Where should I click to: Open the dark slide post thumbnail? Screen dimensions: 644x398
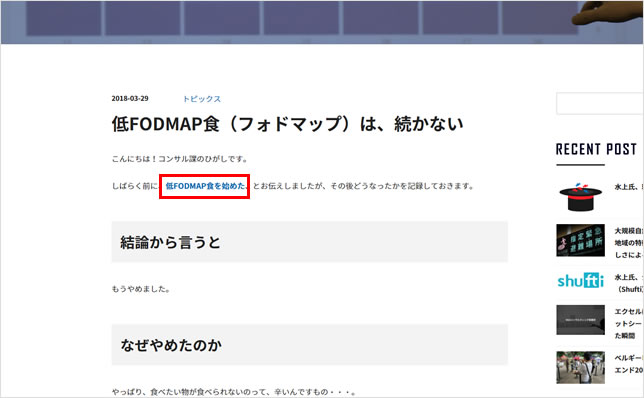[580, 320]
